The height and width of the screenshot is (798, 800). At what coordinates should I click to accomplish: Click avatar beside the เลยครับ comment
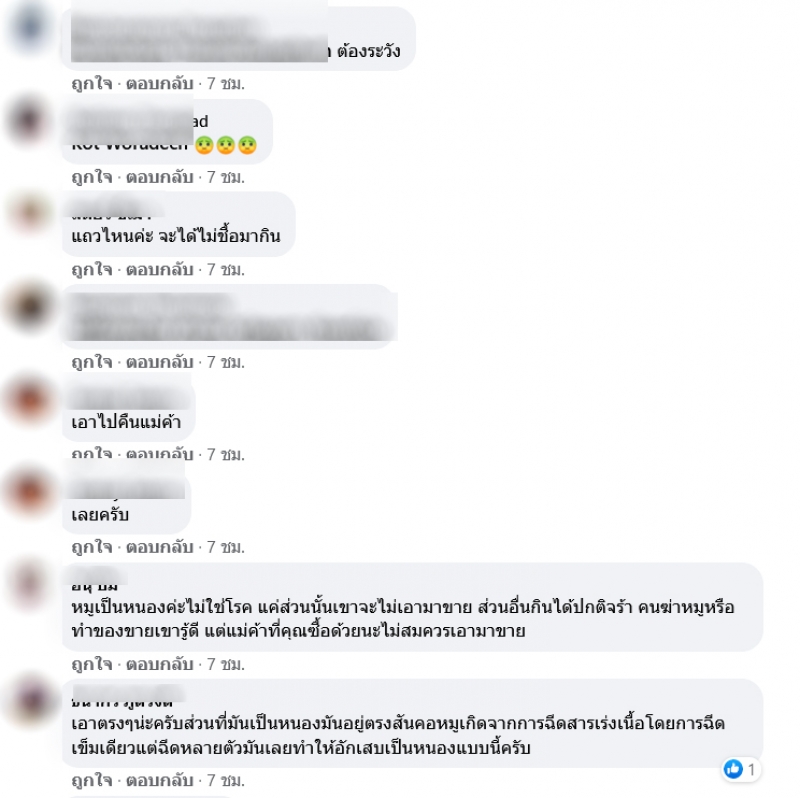coord(30,491)
